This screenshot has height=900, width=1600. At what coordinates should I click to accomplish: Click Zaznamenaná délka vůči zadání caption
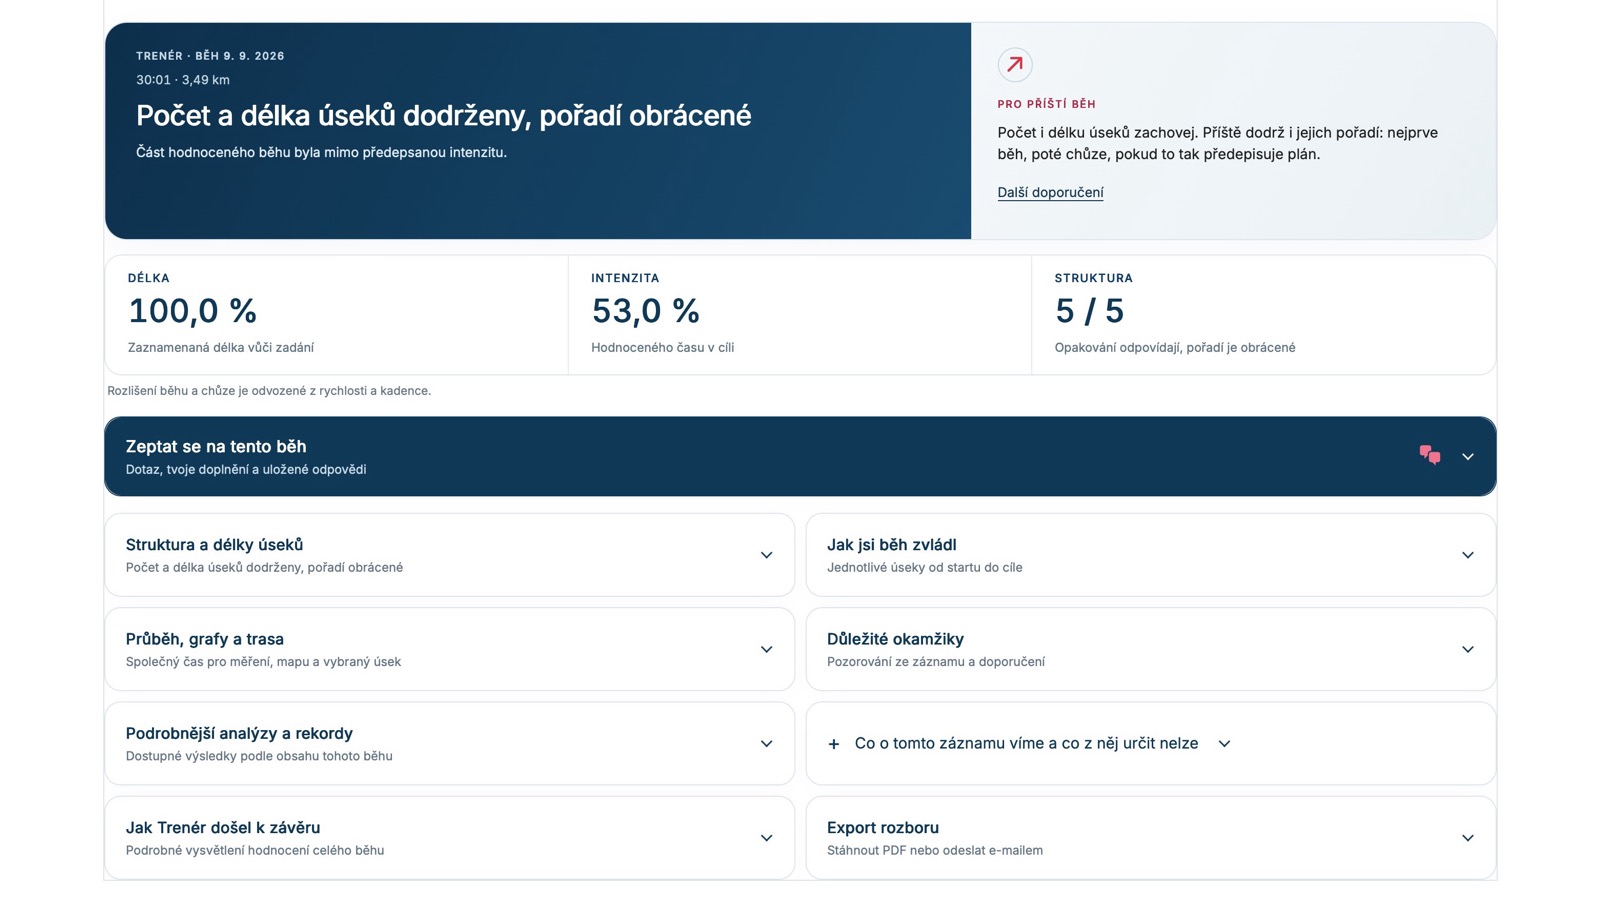pos(221,348)
